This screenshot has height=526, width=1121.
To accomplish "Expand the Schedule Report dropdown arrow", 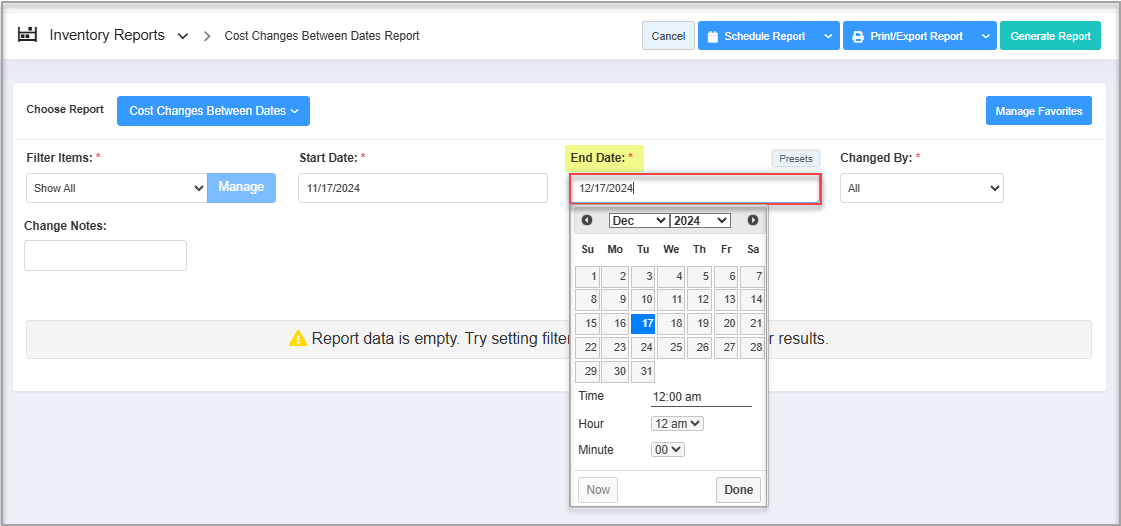I will (828, 37).
